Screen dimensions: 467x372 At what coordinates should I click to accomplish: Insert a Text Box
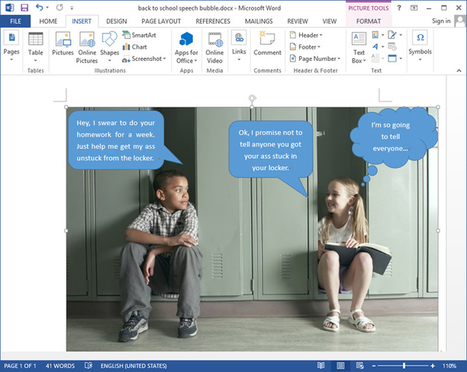click(359, 47)
